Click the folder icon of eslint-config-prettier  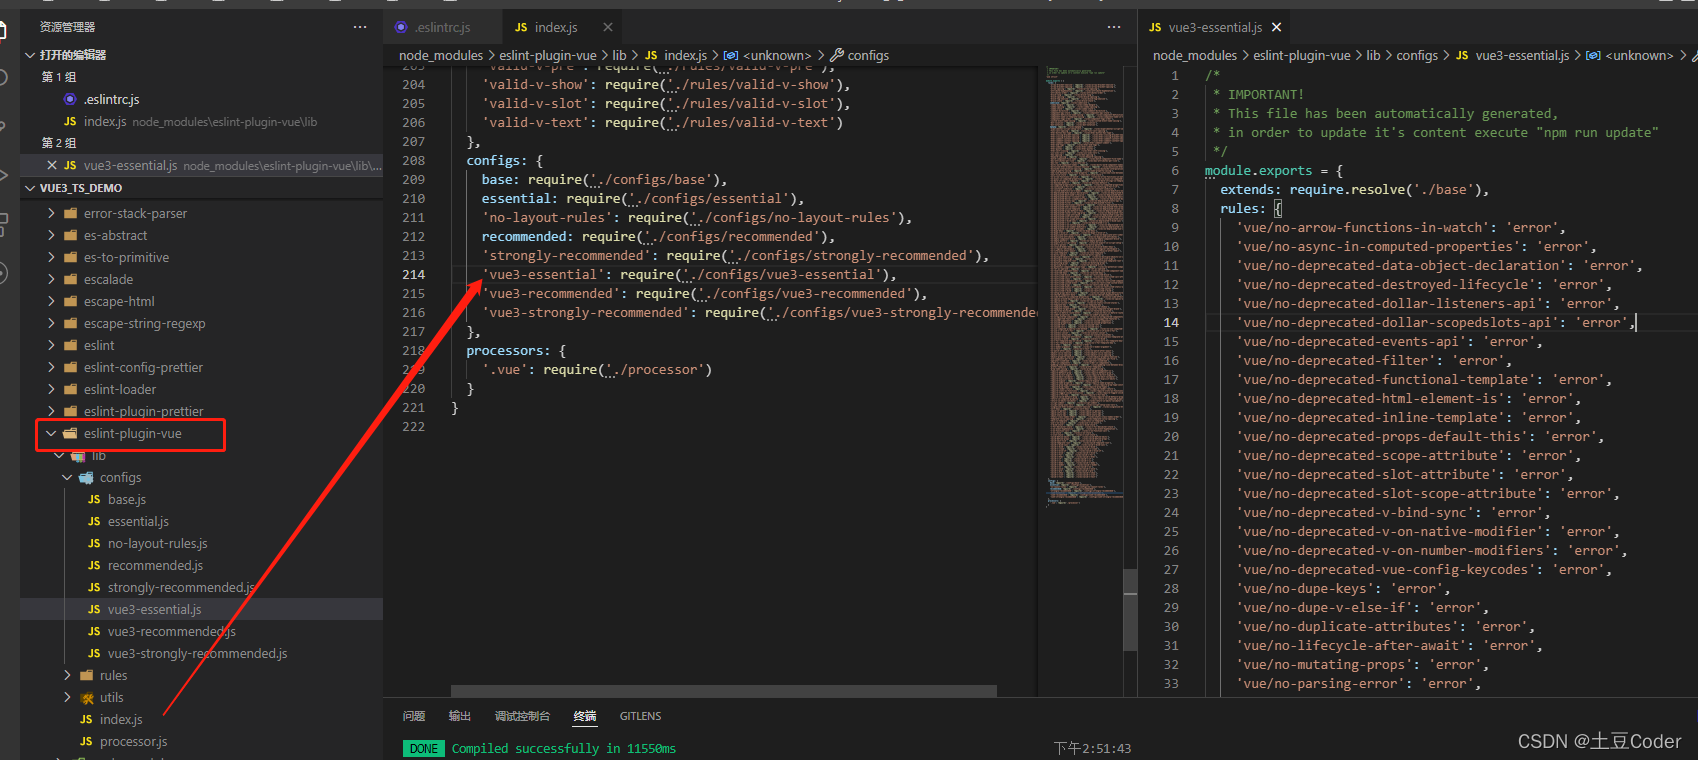[x=71, y=367]
